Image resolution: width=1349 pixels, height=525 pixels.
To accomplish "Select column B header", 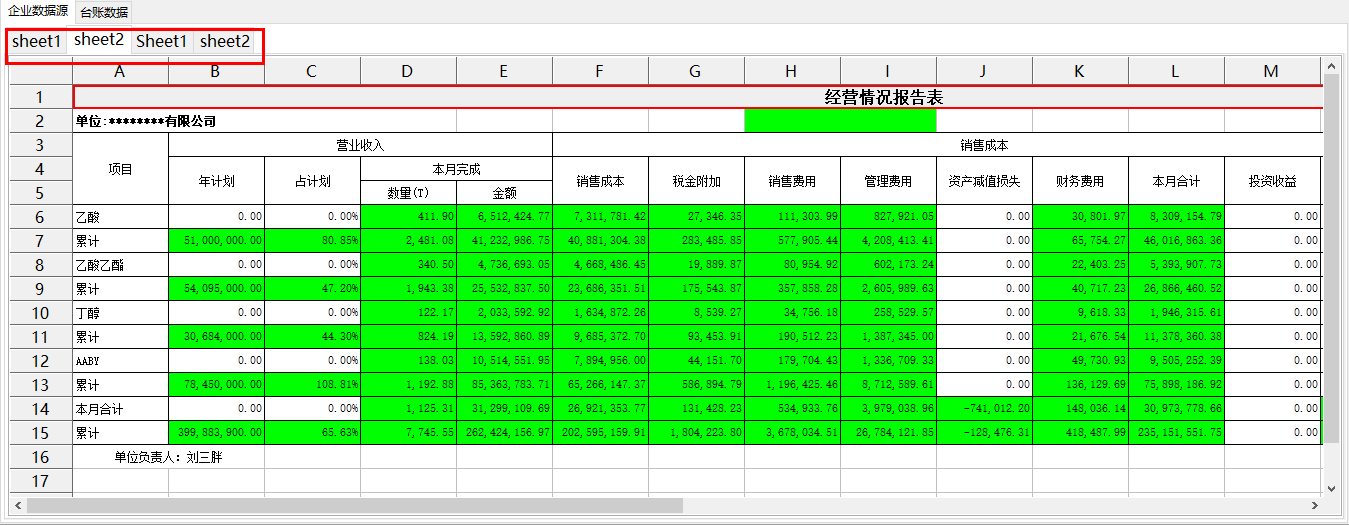I will (216, 71).
